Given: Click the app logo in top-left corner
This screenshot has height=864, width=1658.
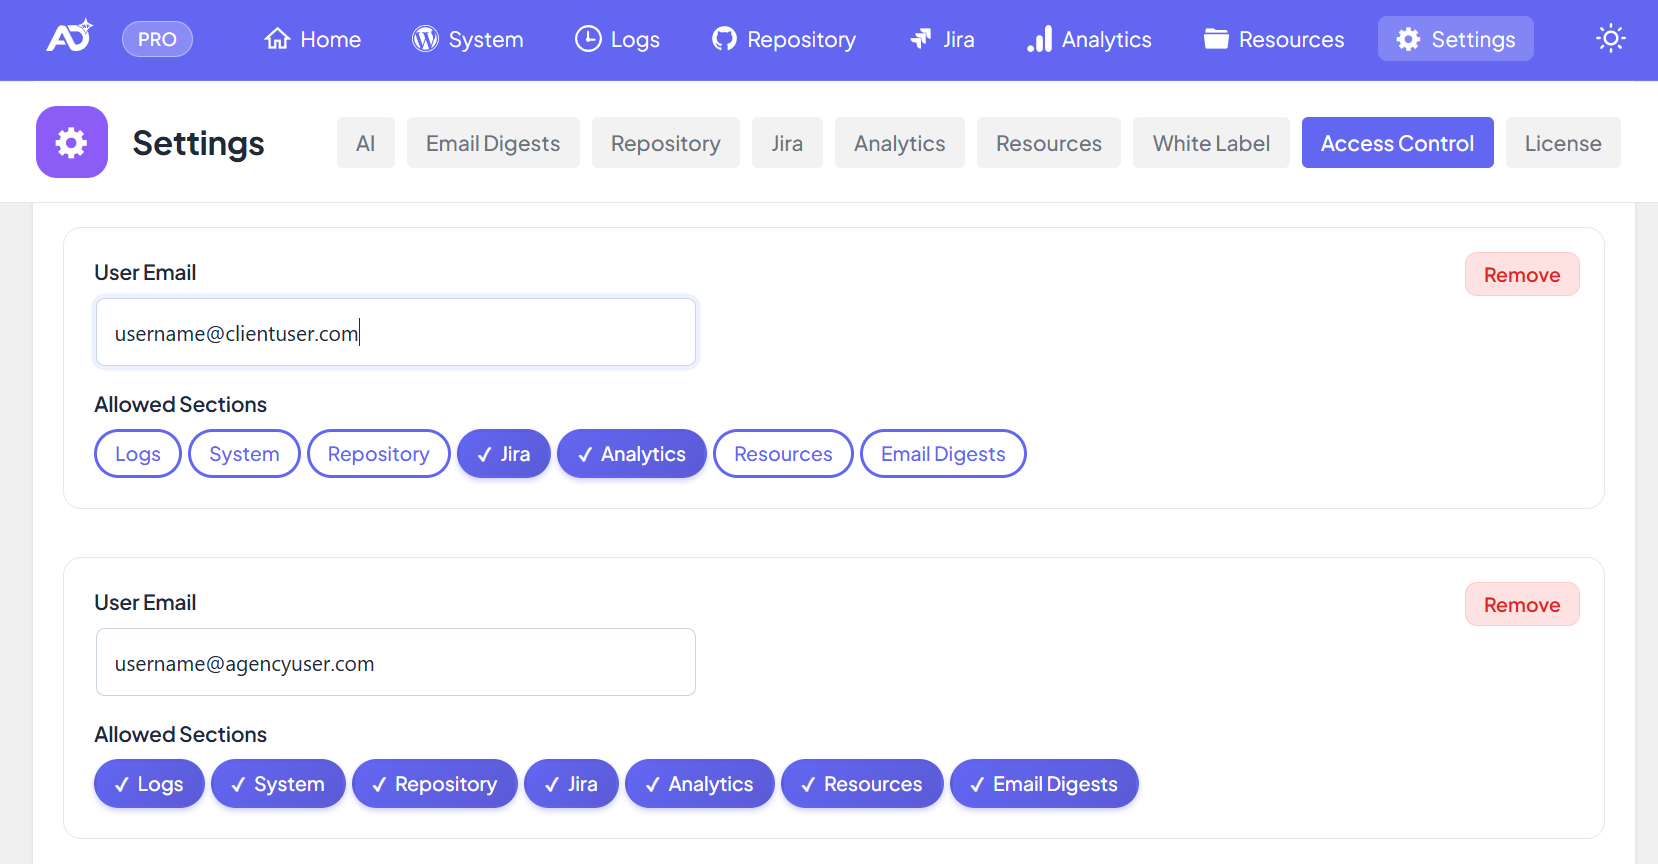Looking at the screenshot, I should [x=69, y=37].
